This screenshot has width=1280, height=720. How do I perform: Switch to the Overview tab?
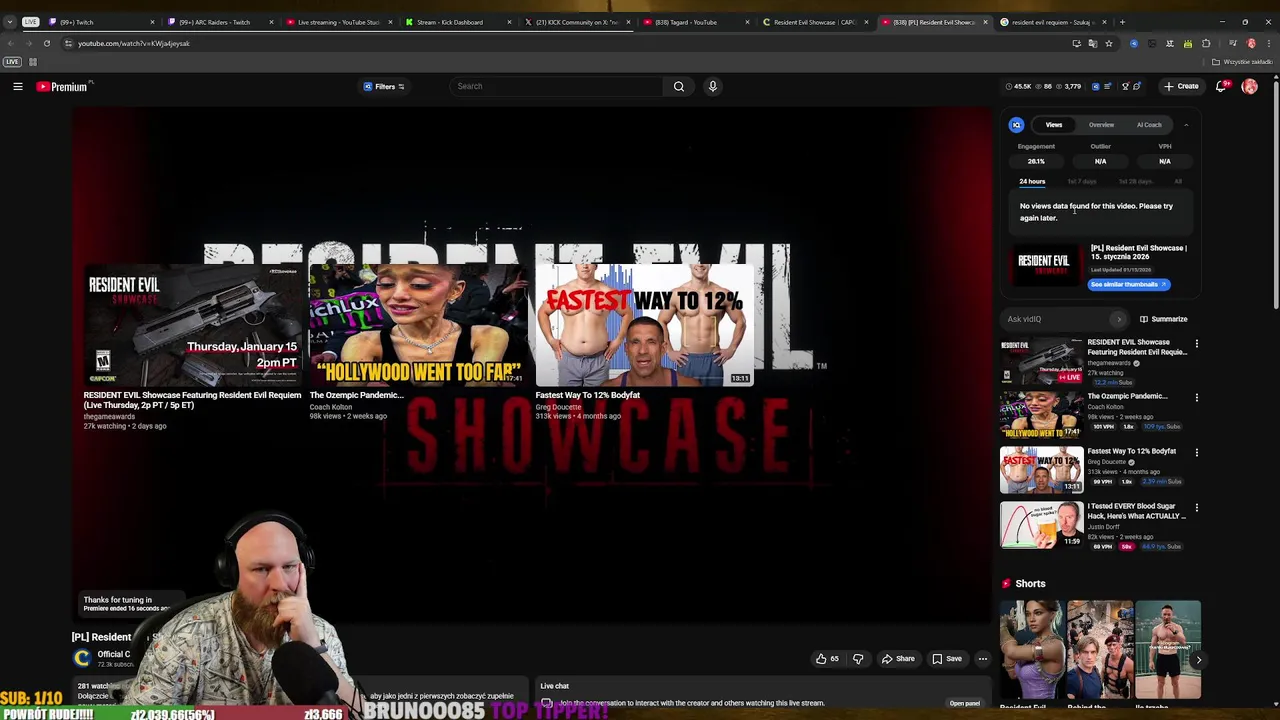point(1101,125)
